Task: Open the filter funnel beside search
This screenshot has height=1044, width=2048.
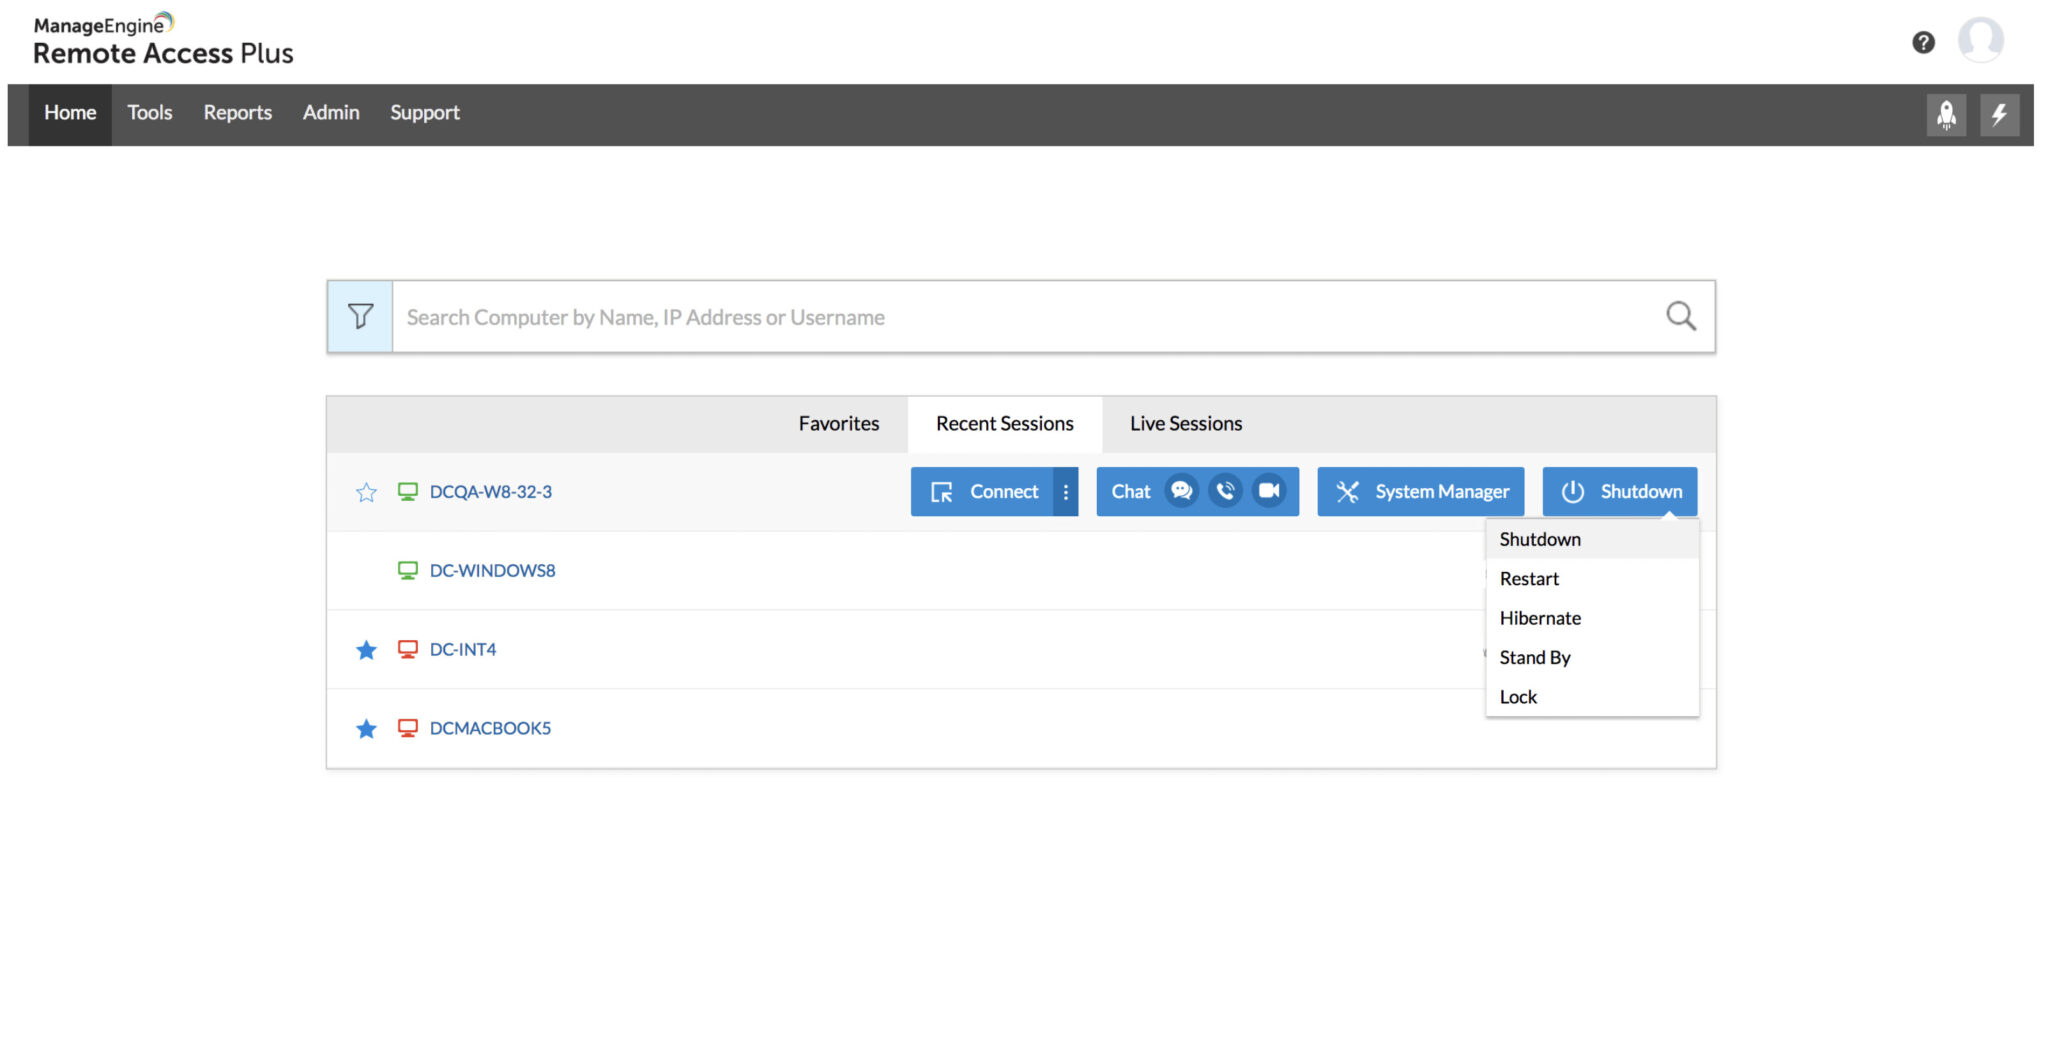Action: (x=360, y=316)
